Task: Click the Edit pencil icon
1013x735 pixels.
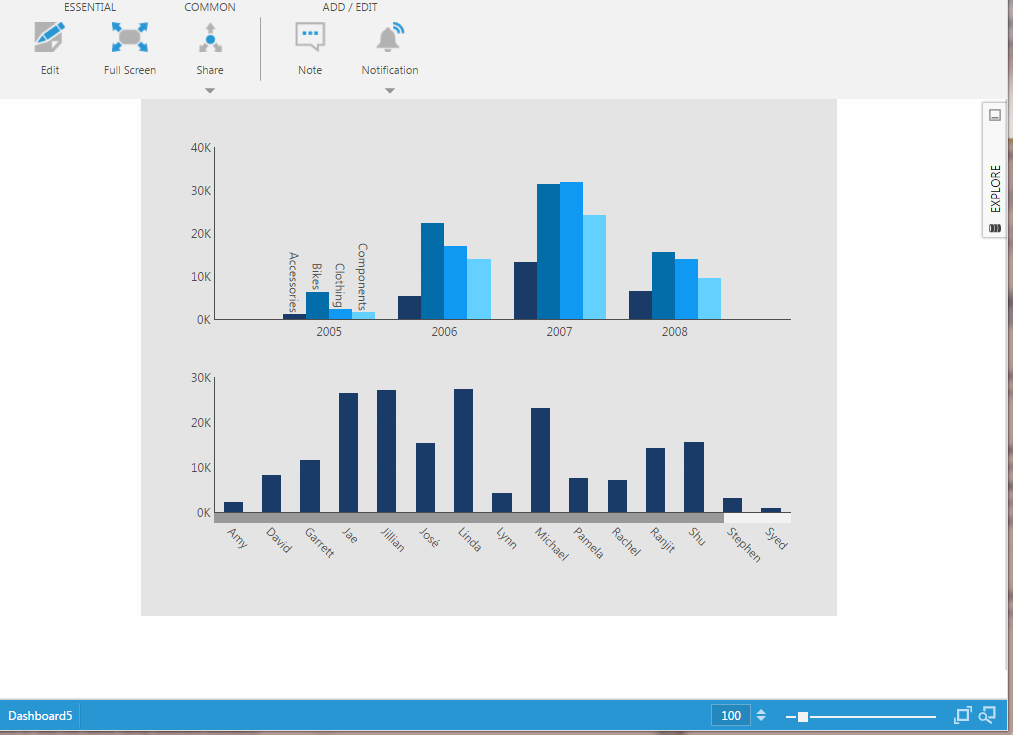Action: click(x=50, y=37)
